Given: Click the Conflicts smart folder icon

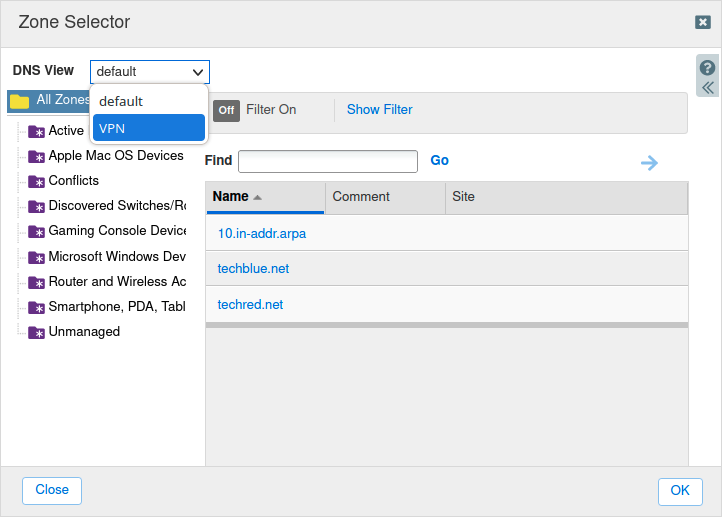Looking at the screenshot, I should 37,181.
